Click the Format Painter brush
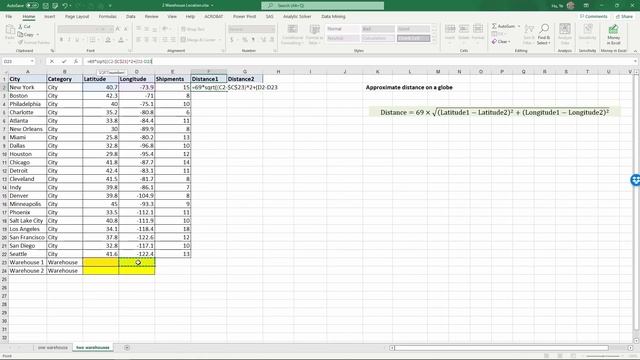Screen dimensions: 640x360 pos(33,42)
